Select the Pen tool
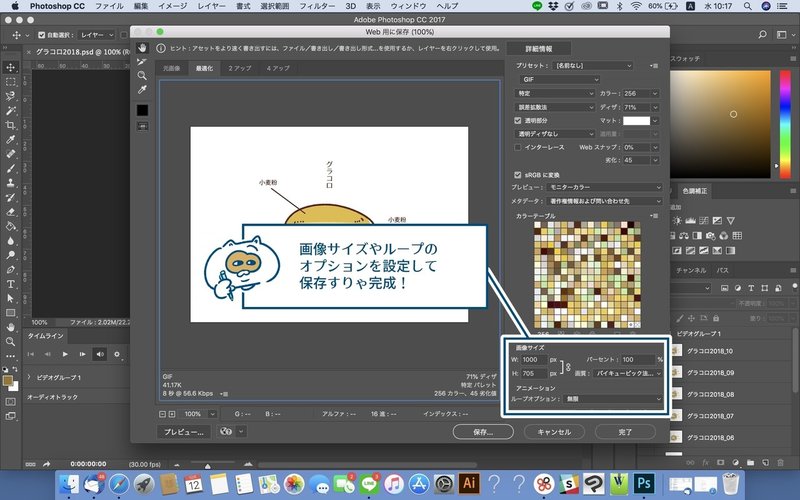The height and width of the screenshot is (500, 800). point(10,269)
